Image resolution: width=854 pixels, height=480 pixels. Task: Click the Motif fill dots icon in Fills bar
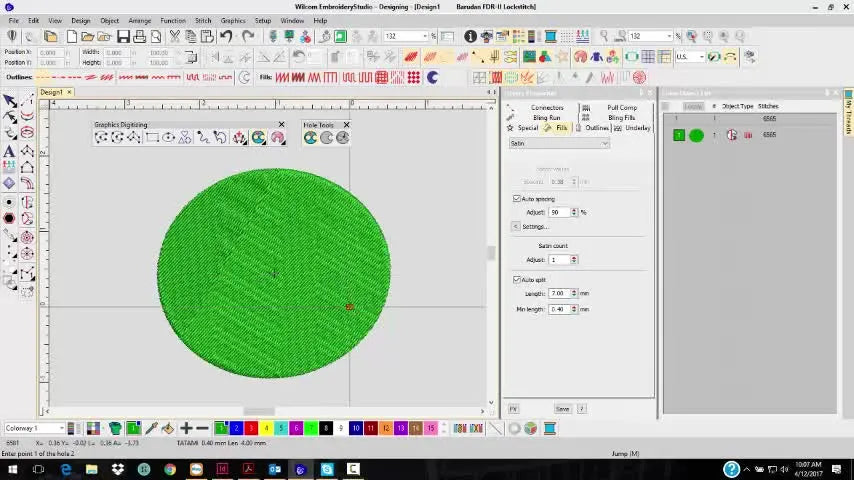(x=414, y=77)
